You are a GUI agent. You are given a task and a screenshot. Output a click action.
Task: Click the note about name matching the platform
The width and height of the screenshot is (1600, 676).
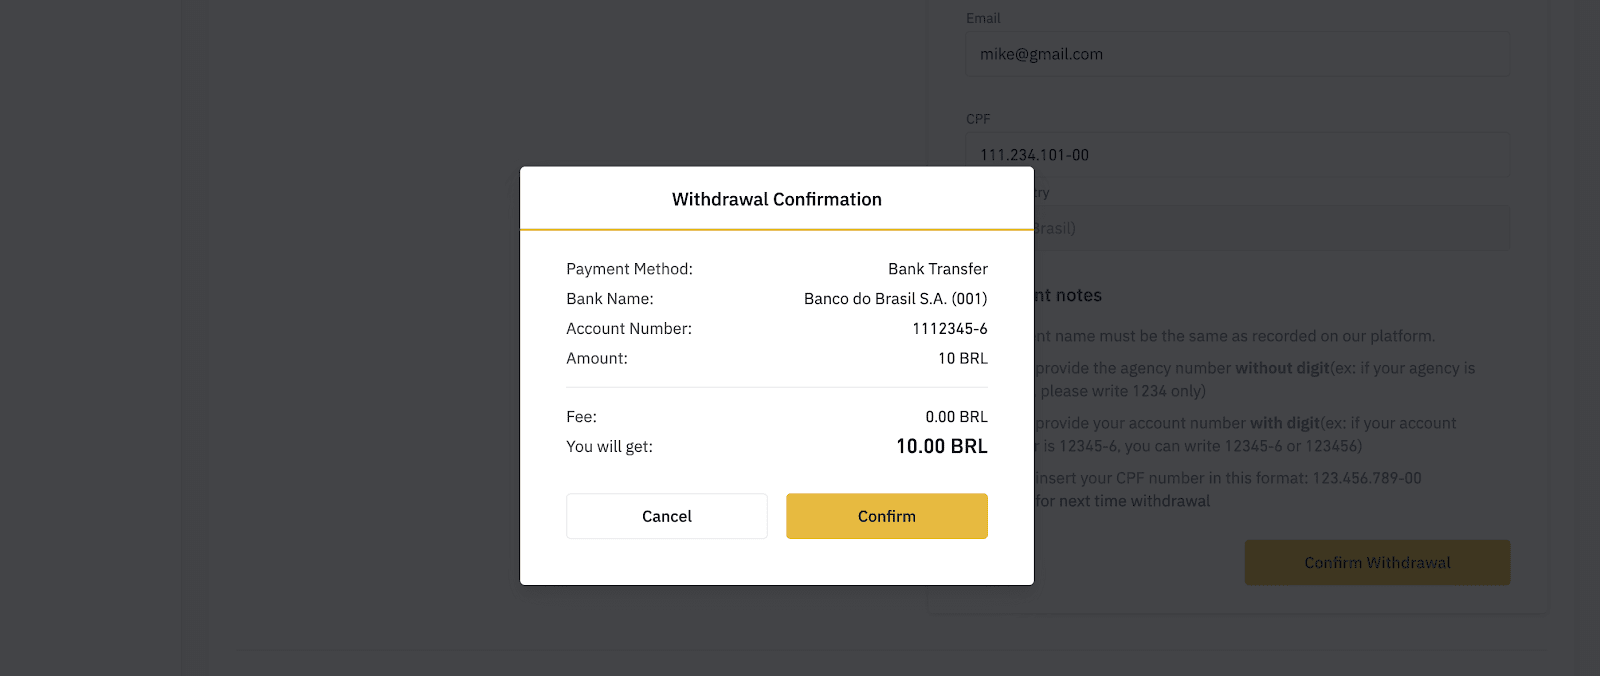click(x=1235, y=336)
